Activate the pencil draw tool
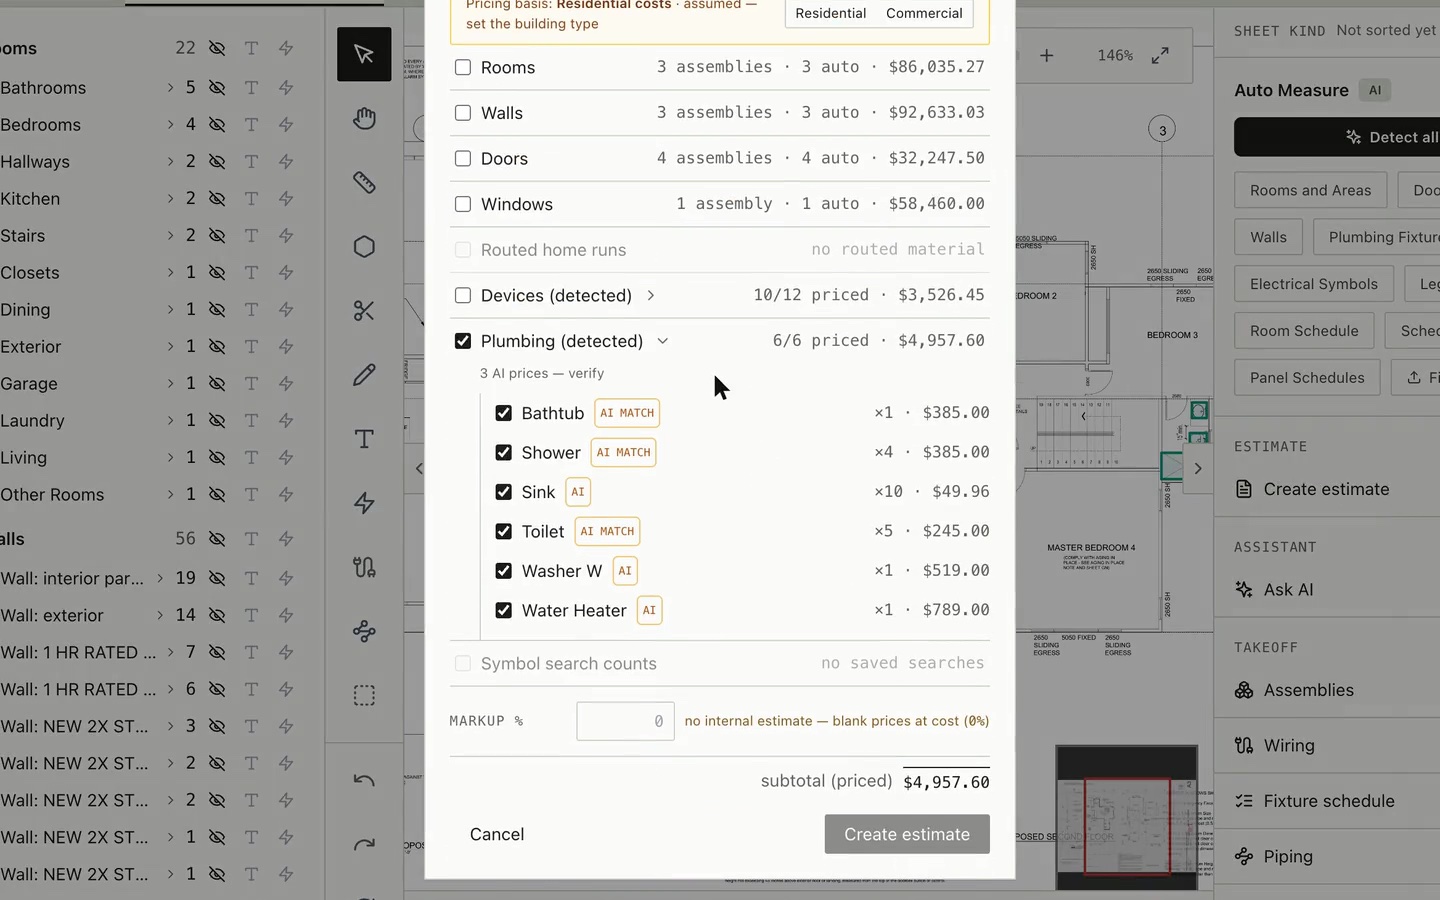The height and width of the screenshot is (900, 1440). pyautogui.click(x=364, y=374)
